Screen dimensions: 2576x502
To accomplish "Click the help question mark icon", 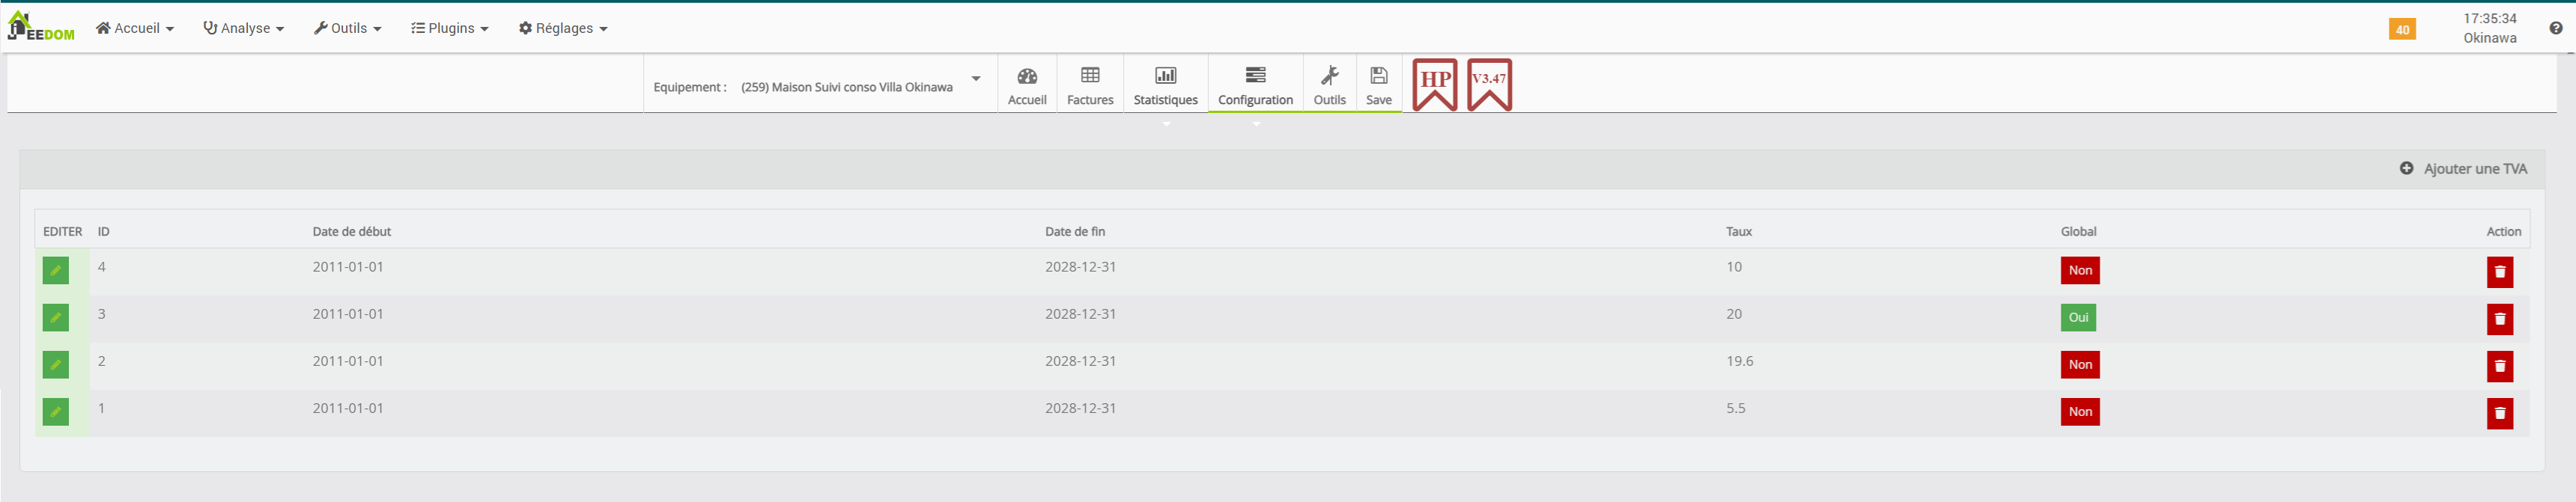I will pos(2556,28).
